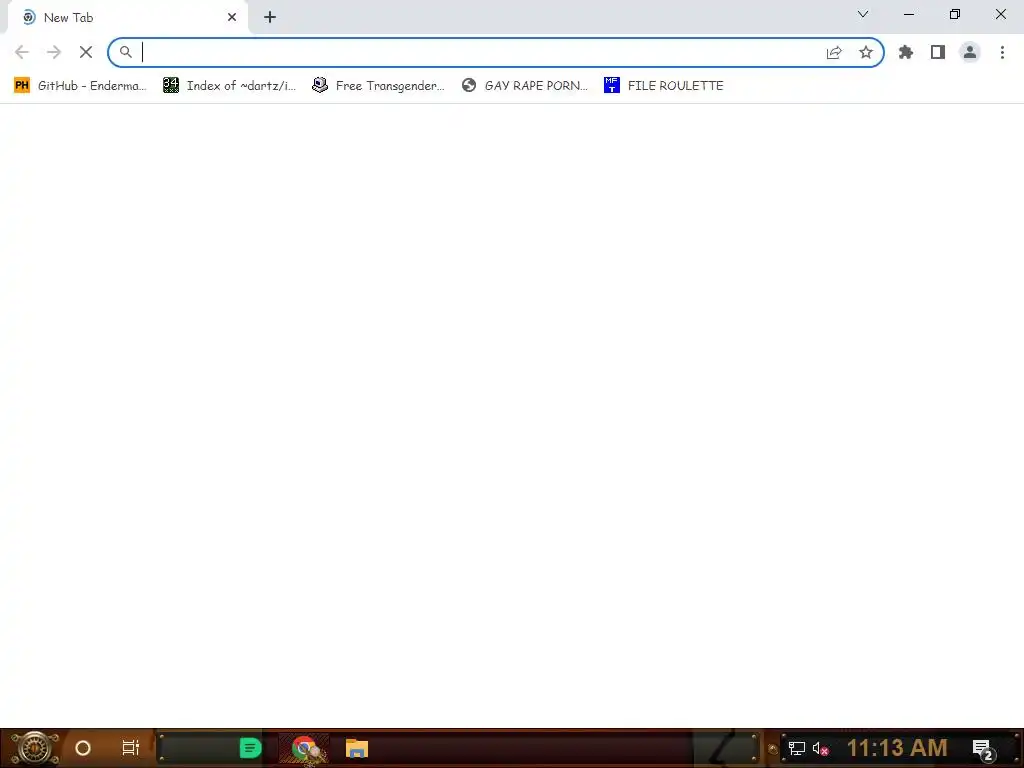Minimize the Chrome window

pos(908,14)
